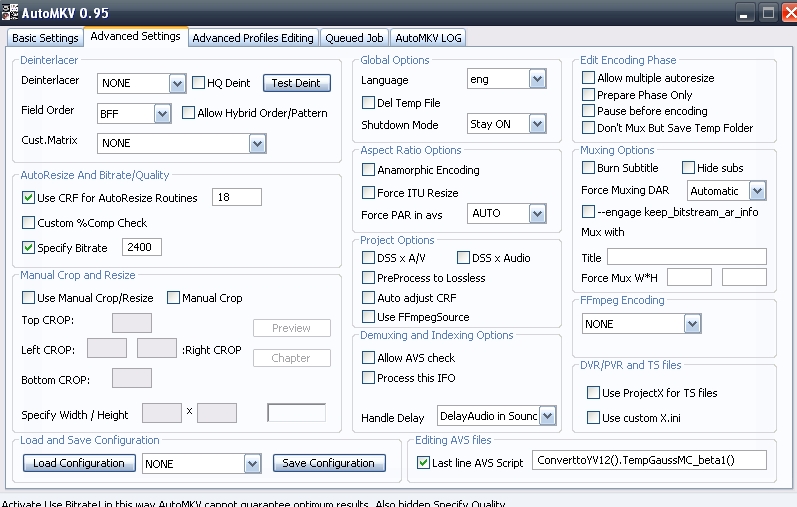Viewport: 797px width, 507px height.
Task: Click the Force Mux width field
Action: tap(689, 277)
